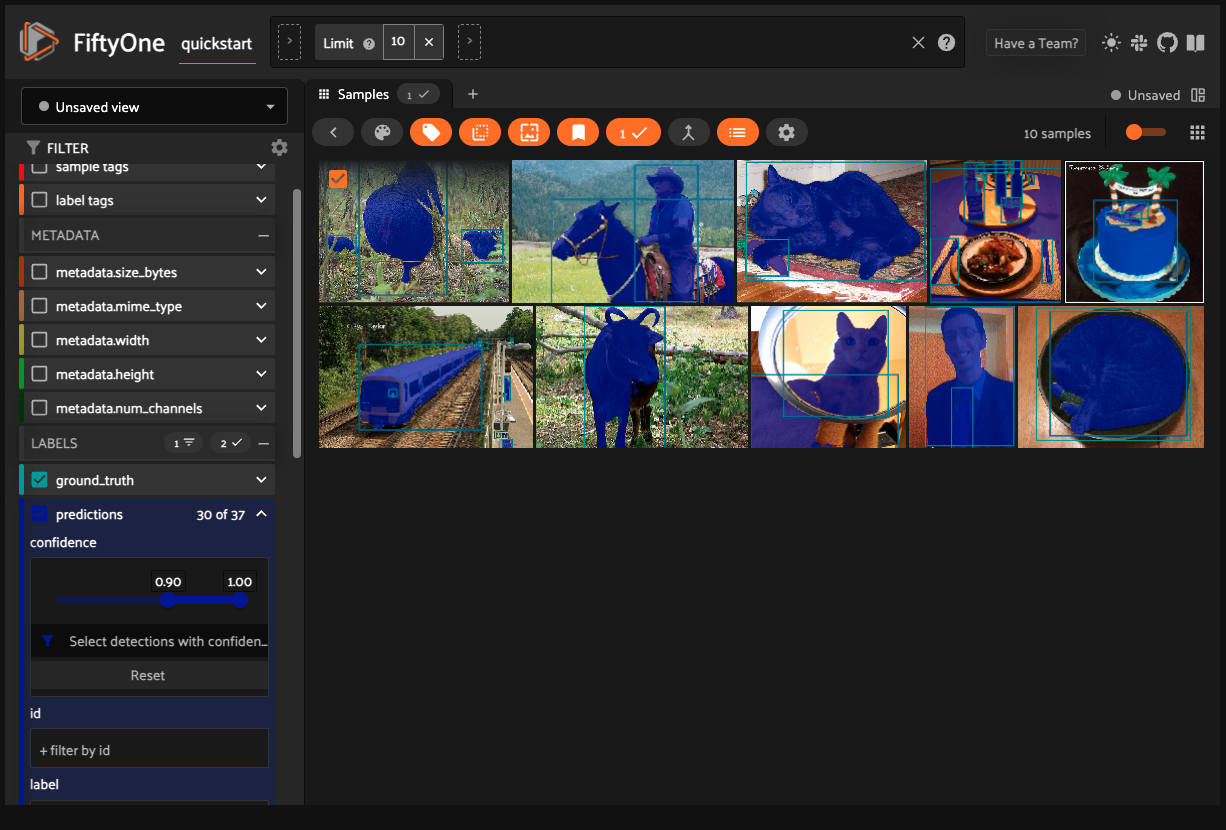Enable the label tags checkbox
The height and width of the screenshot is (830, 1226).
pyautogui.click(x=40, y=200)
